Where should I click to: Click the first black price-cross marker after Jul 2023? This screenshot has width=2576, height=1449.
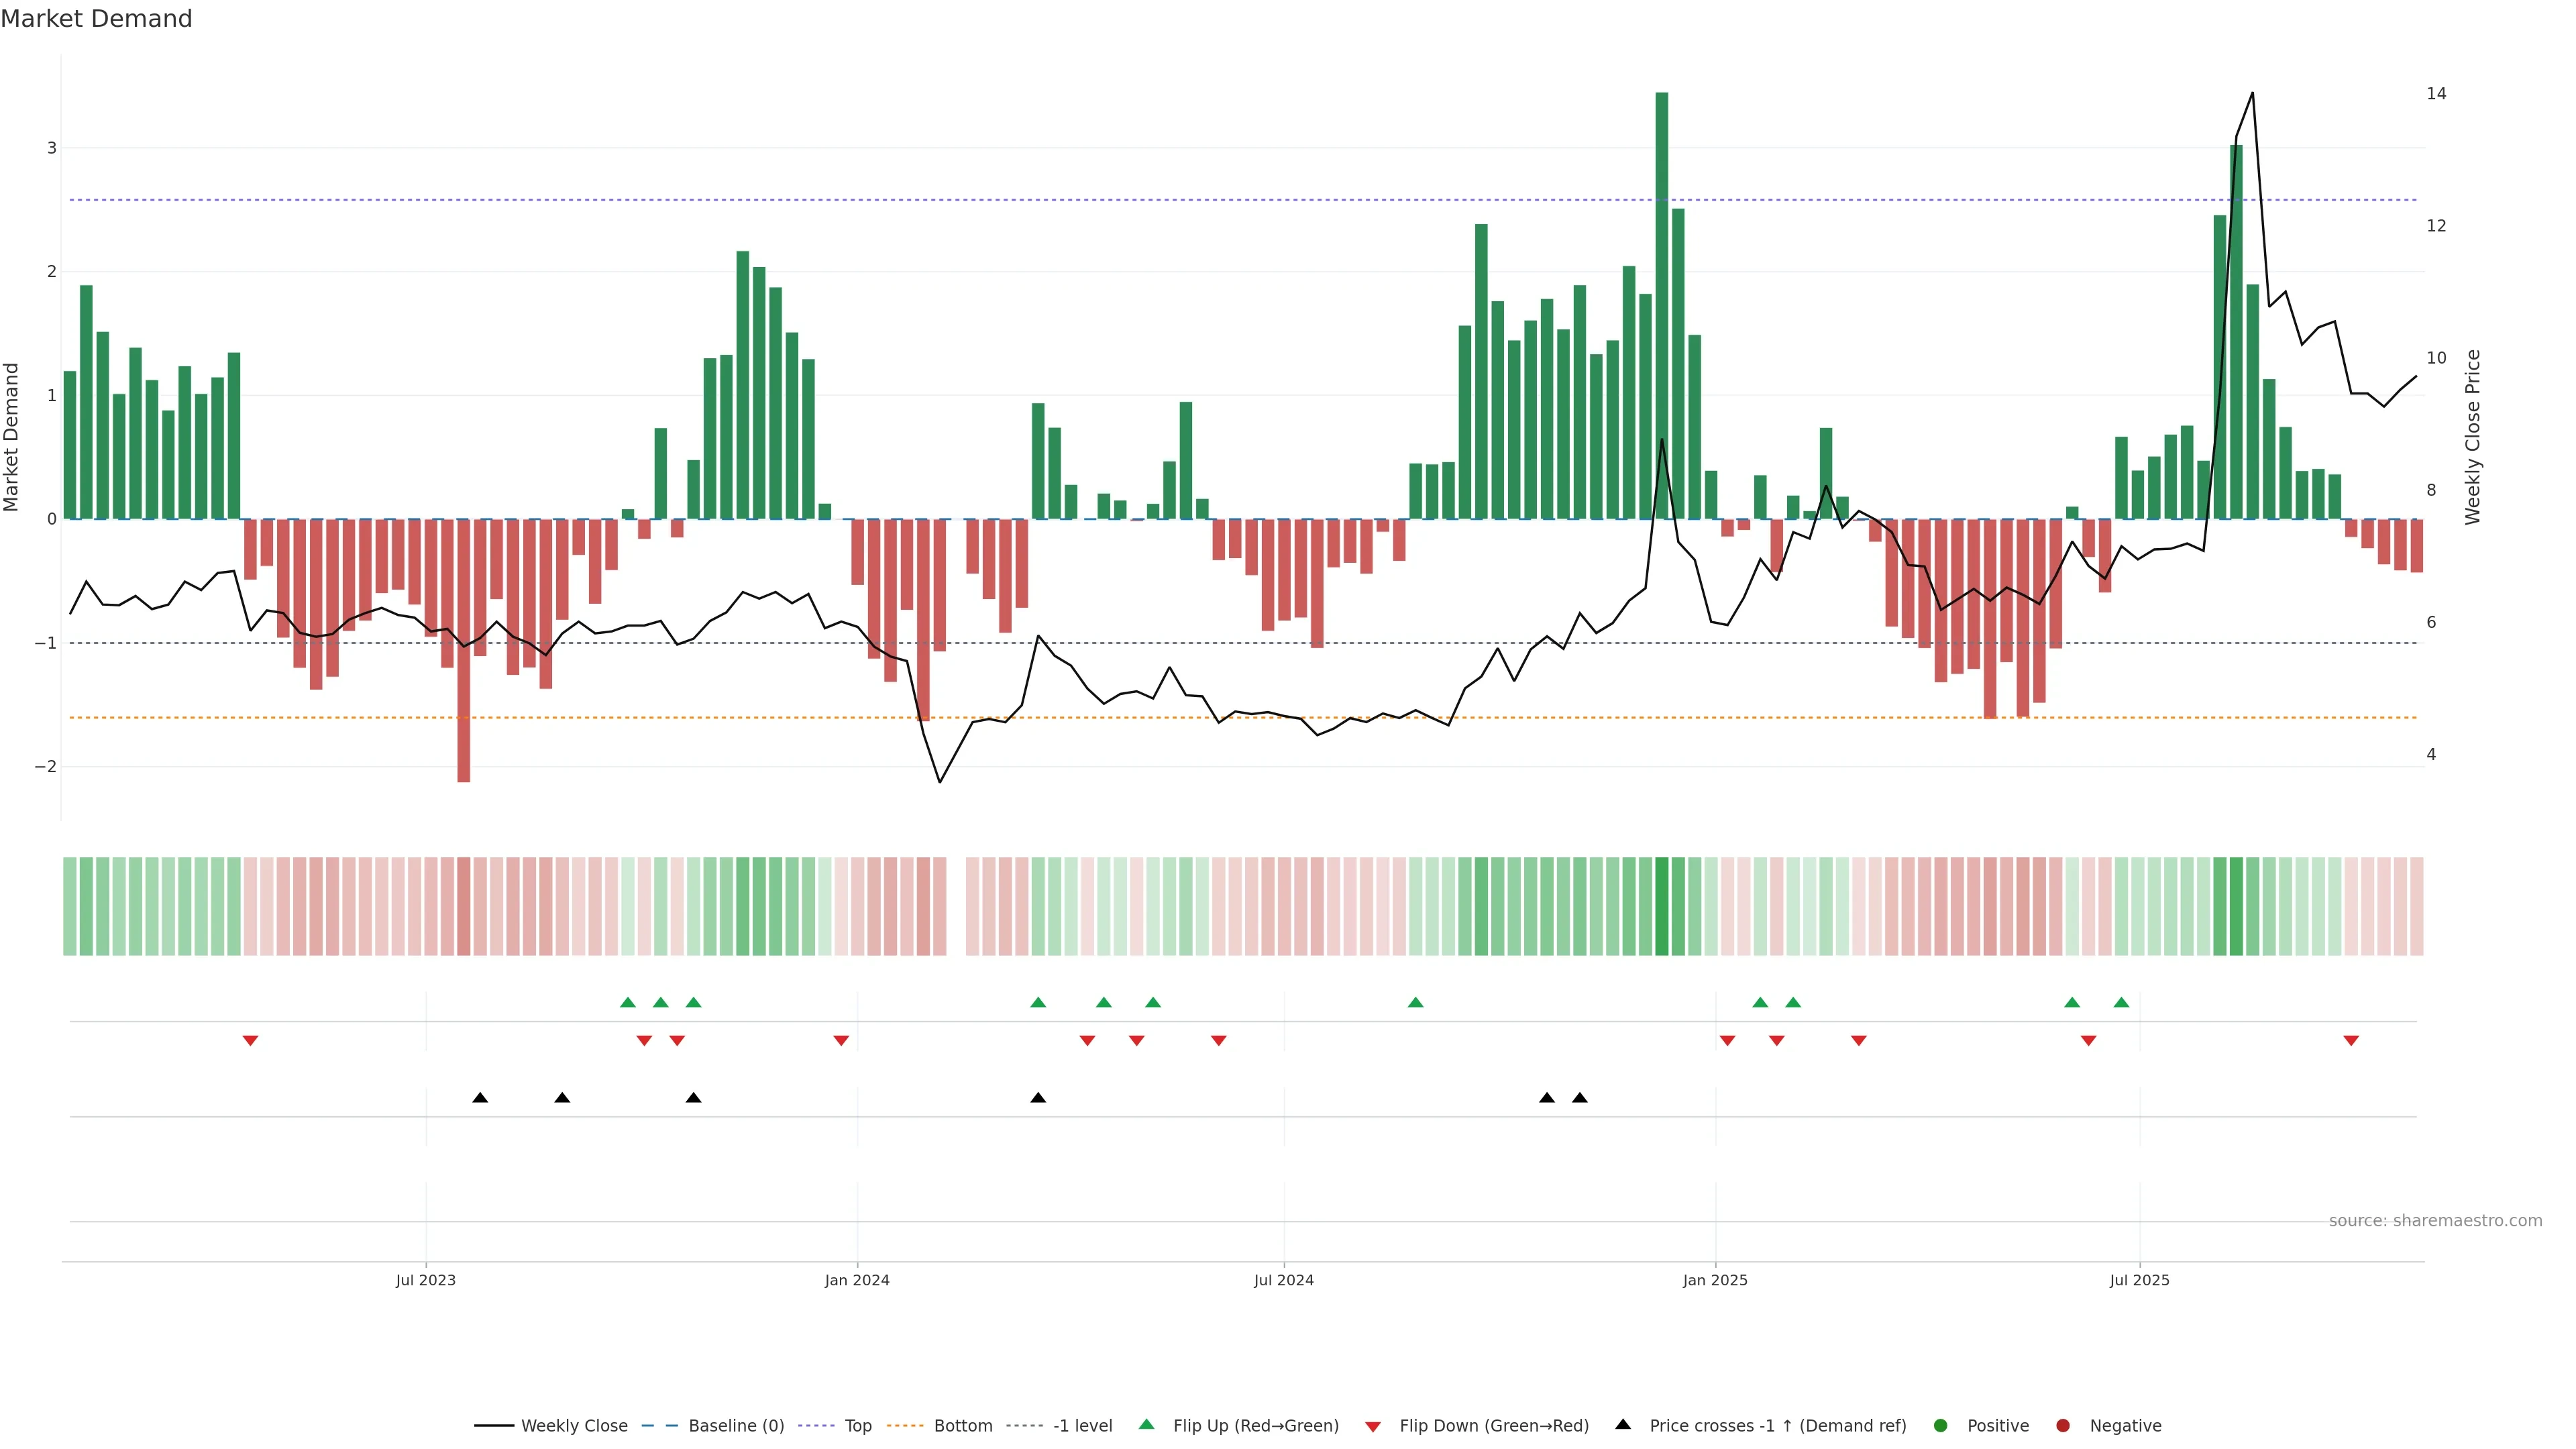tap(480, 1098)
